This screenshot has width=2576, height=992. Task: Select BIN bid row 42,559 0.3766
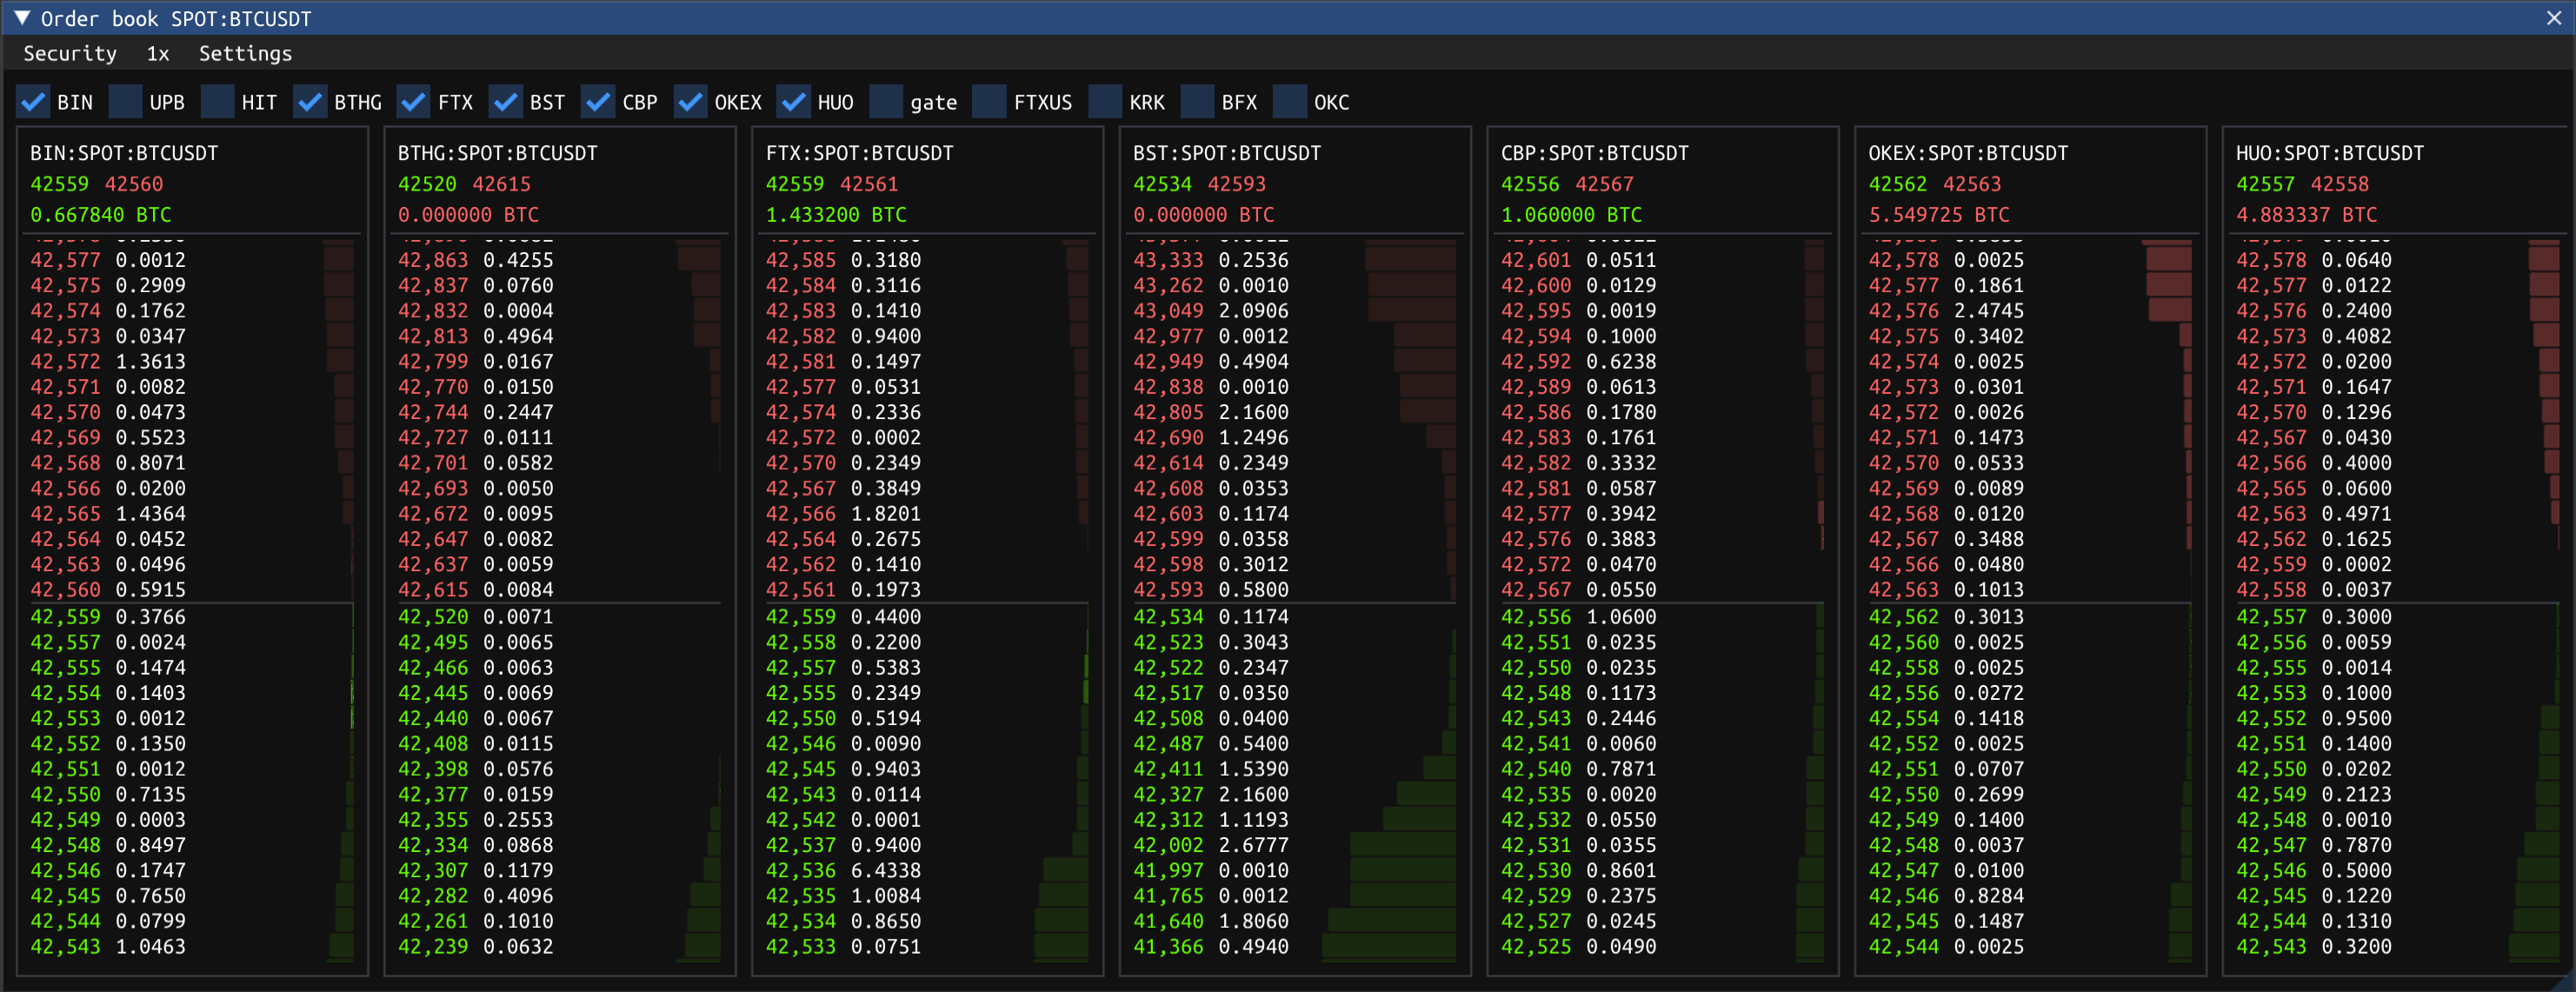pos(191,617)
